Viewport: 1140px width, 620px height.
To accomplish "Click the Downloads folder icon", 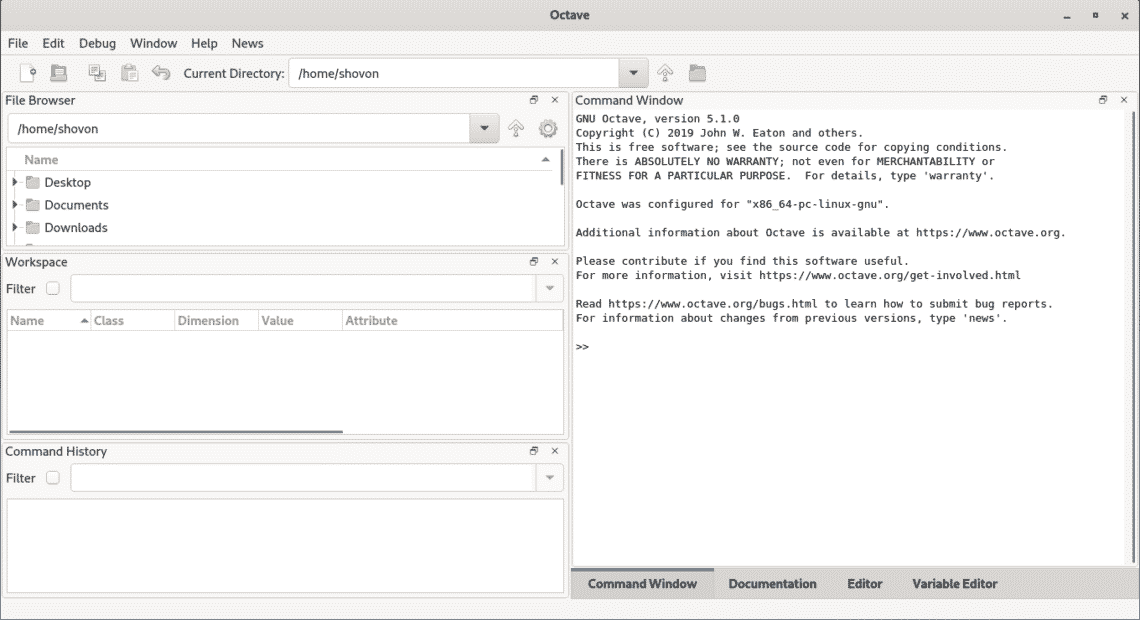I will [33, 228].
